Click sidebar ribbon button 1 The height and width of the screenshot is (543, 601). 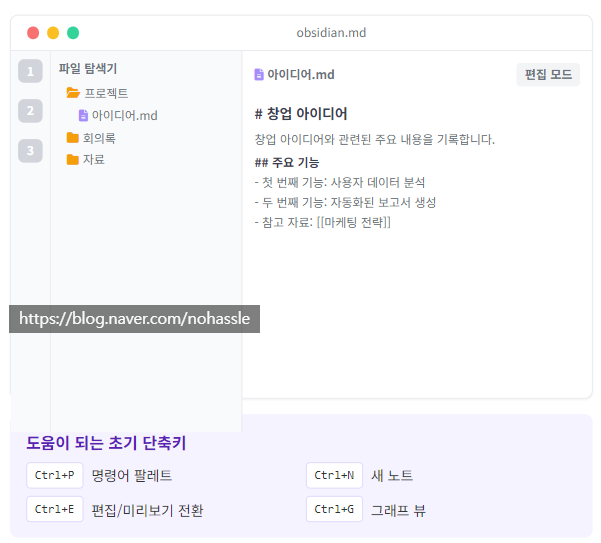30,71
